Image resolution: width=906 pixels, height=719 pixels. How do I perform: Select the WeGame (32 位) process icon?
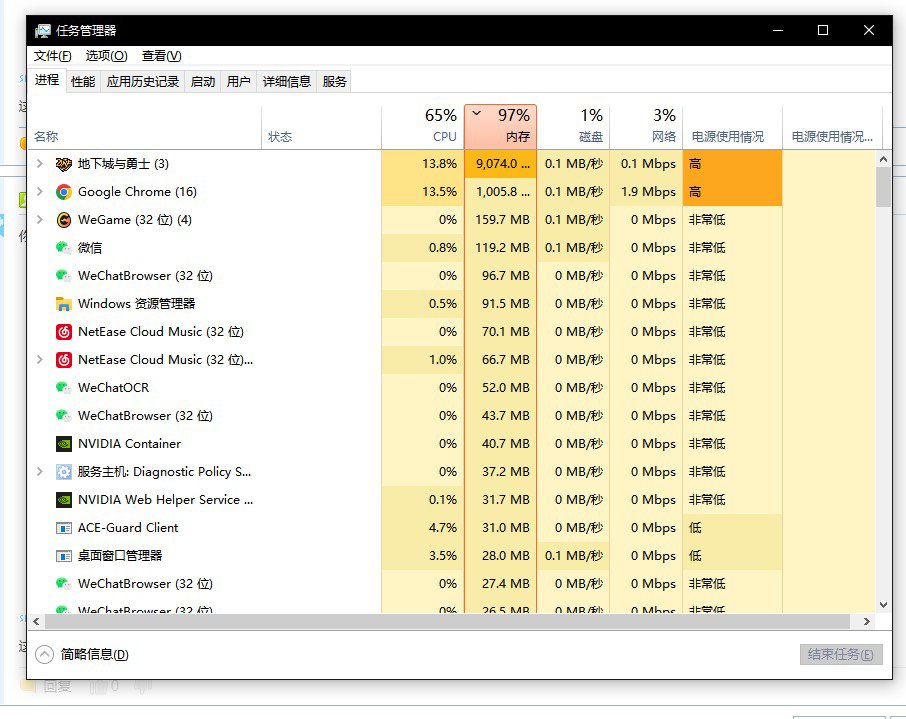click(x=64, y=220)
